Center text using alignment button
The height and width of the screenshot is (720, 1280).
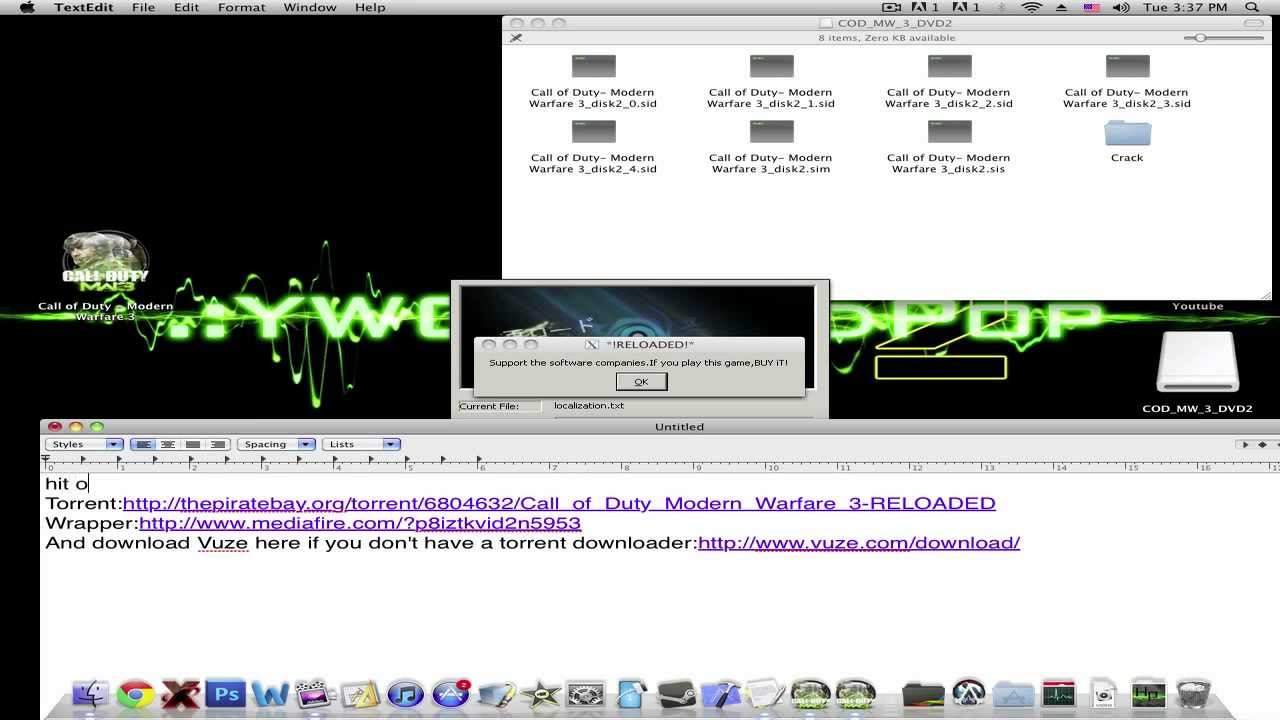[168, 444]
